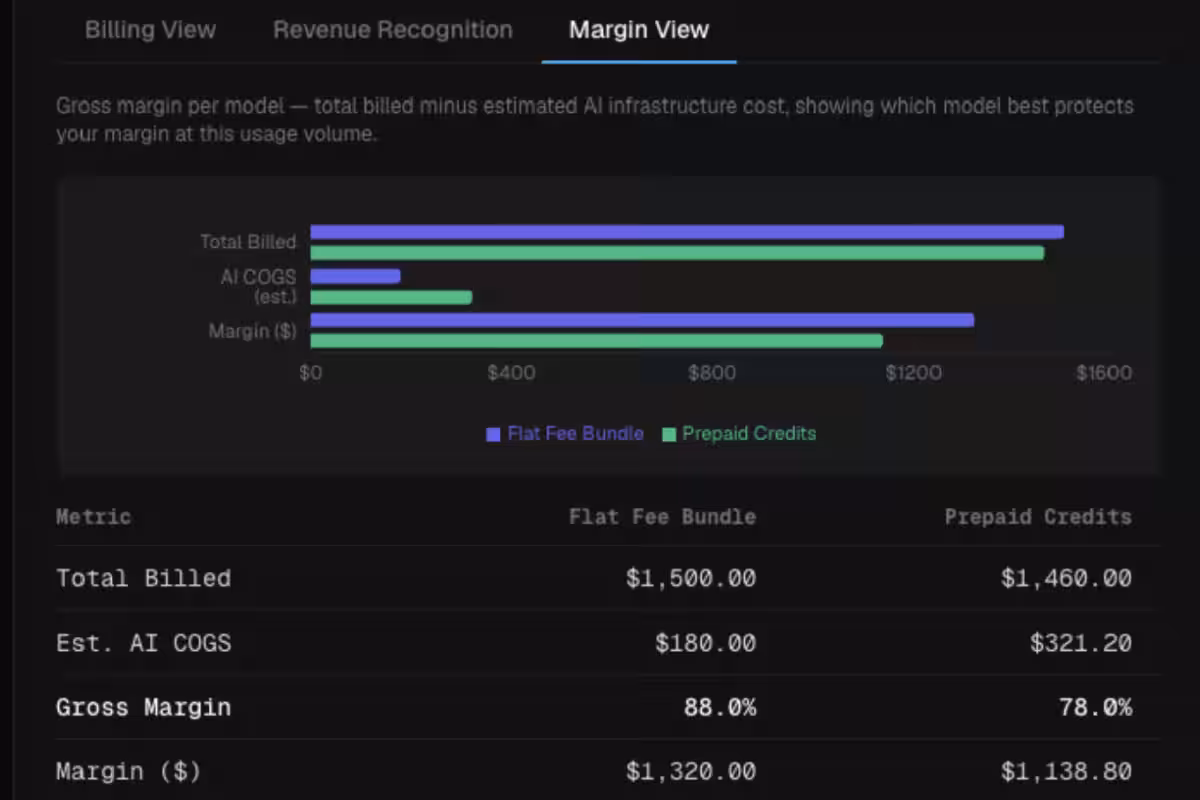Open the Revenue Recognition tab
Image resolution: width=1200 pixels, height=800 pixels.
[x=393, y=30]
